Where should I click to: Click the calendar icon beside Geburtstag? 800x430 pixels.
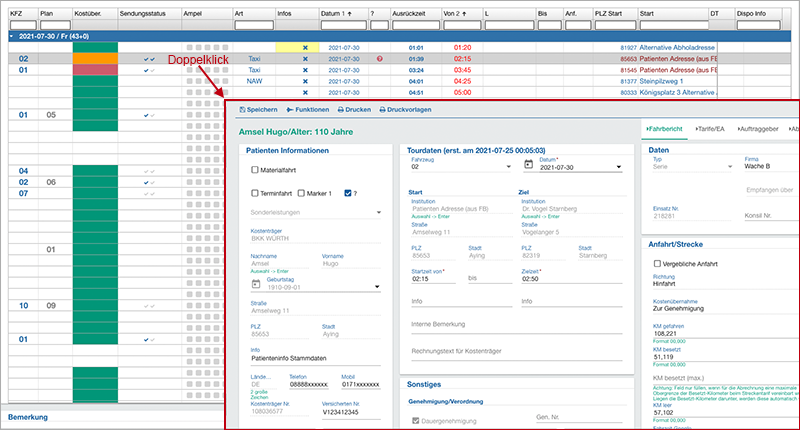pyautogui.click(x=257, y=287)
